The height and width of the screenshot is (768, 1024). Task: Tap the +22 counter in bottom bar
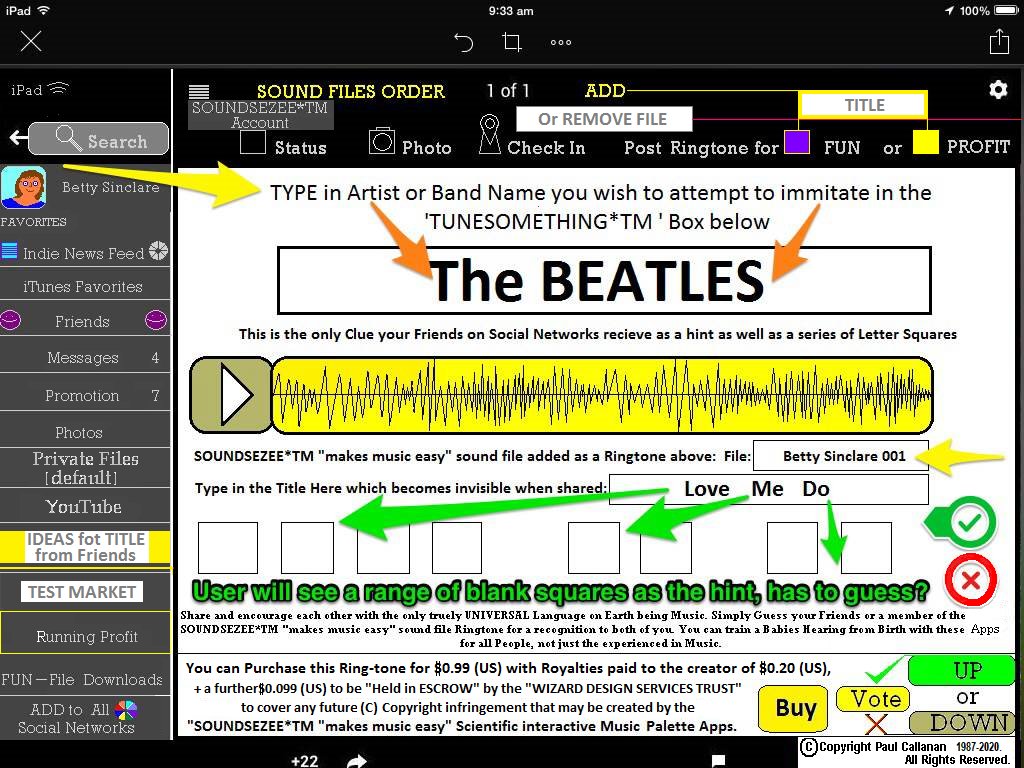304,761
